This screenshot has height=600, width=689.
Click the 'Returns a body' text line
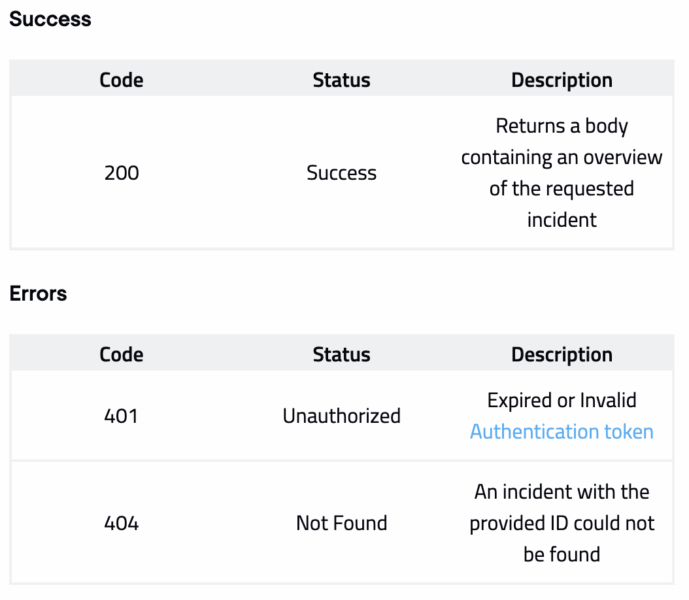point(561,127)
